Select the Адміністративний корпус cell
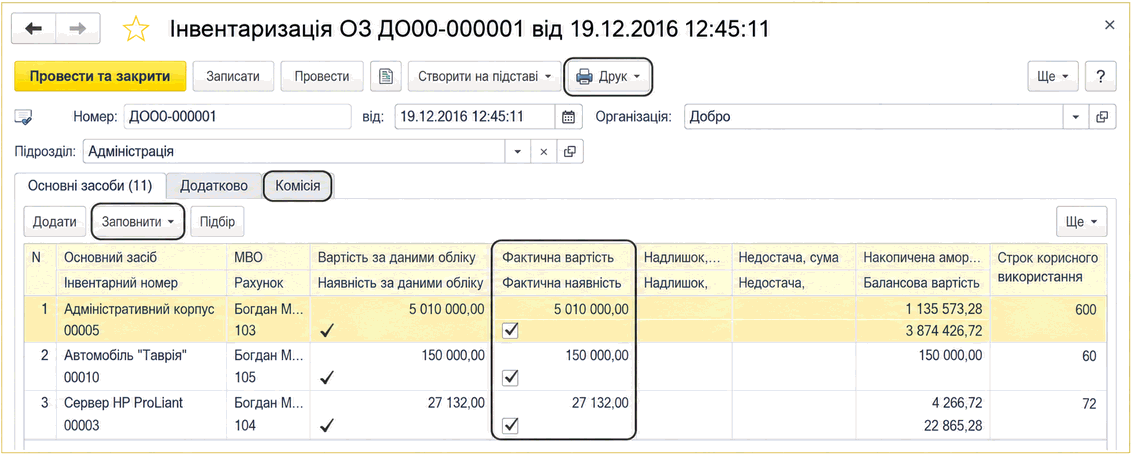Screen dimensions: 1132x456 pos(140,310)
